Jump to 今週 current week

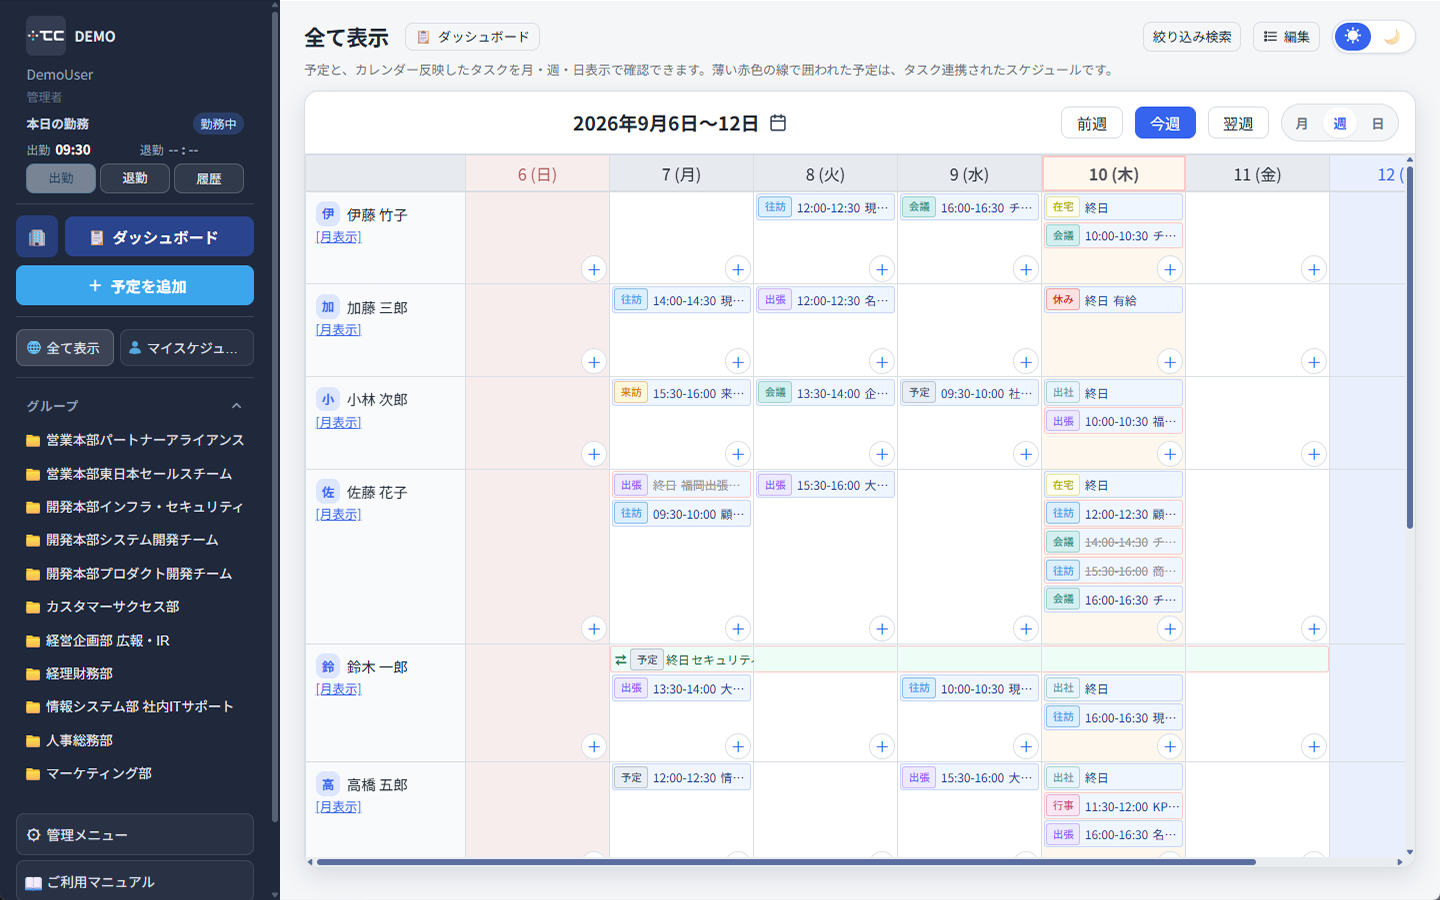tap(1165, 124)
